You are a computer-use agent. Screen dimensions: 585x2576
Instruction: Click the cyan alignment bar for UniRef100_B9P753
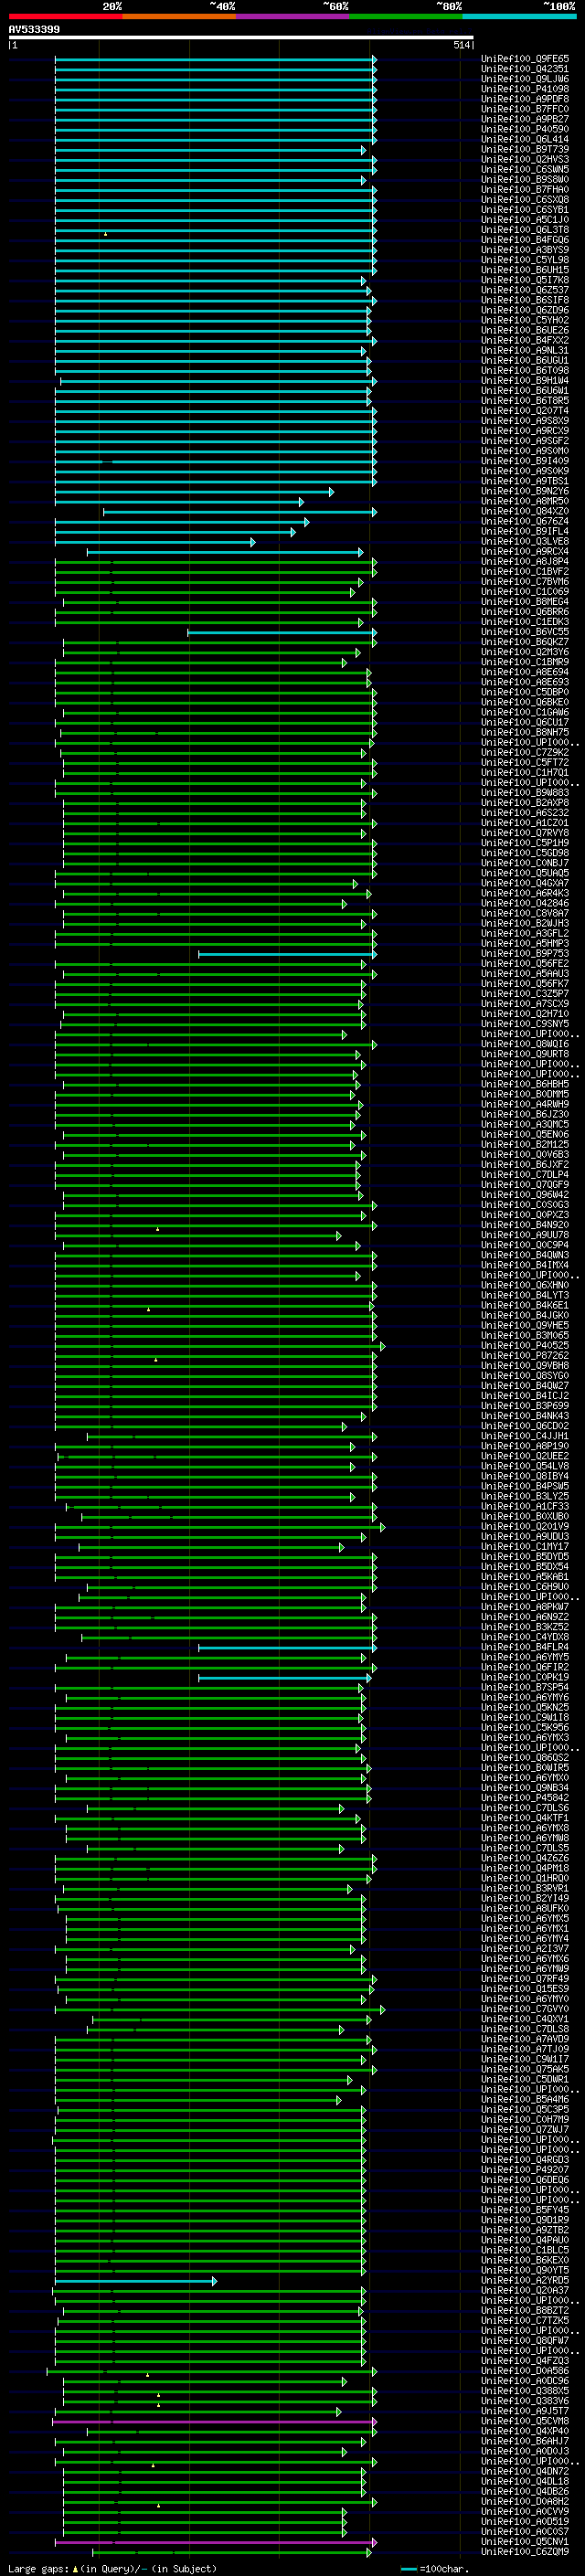coord(286,954)
